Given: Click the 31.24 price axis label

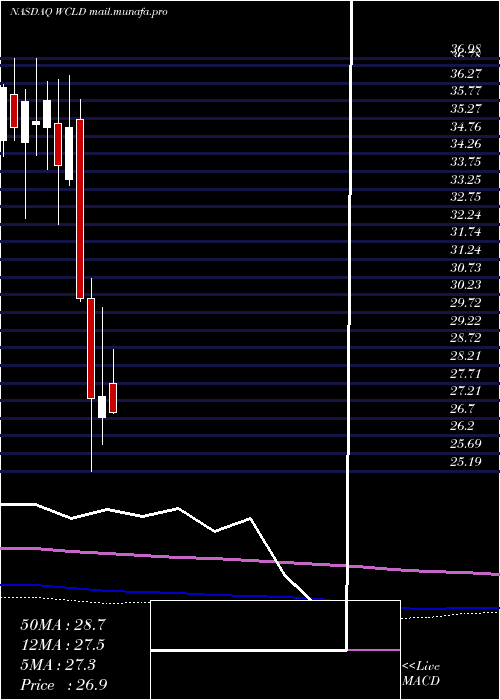Looking at the screenshot, I should pos(467,250).
